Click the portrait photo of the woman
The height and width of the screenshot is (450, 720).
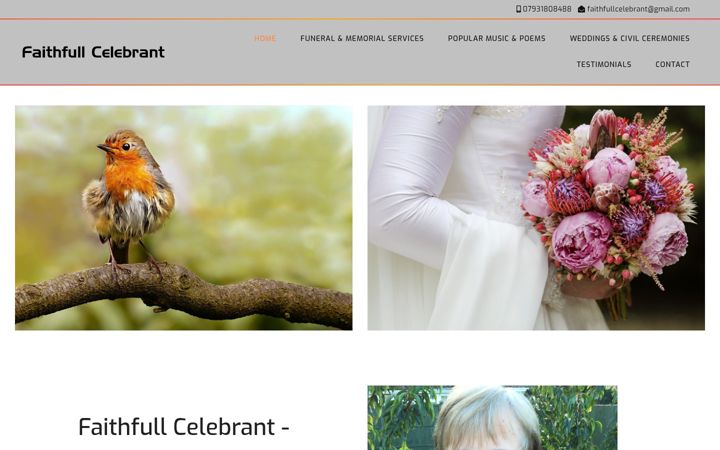[492, 418]
